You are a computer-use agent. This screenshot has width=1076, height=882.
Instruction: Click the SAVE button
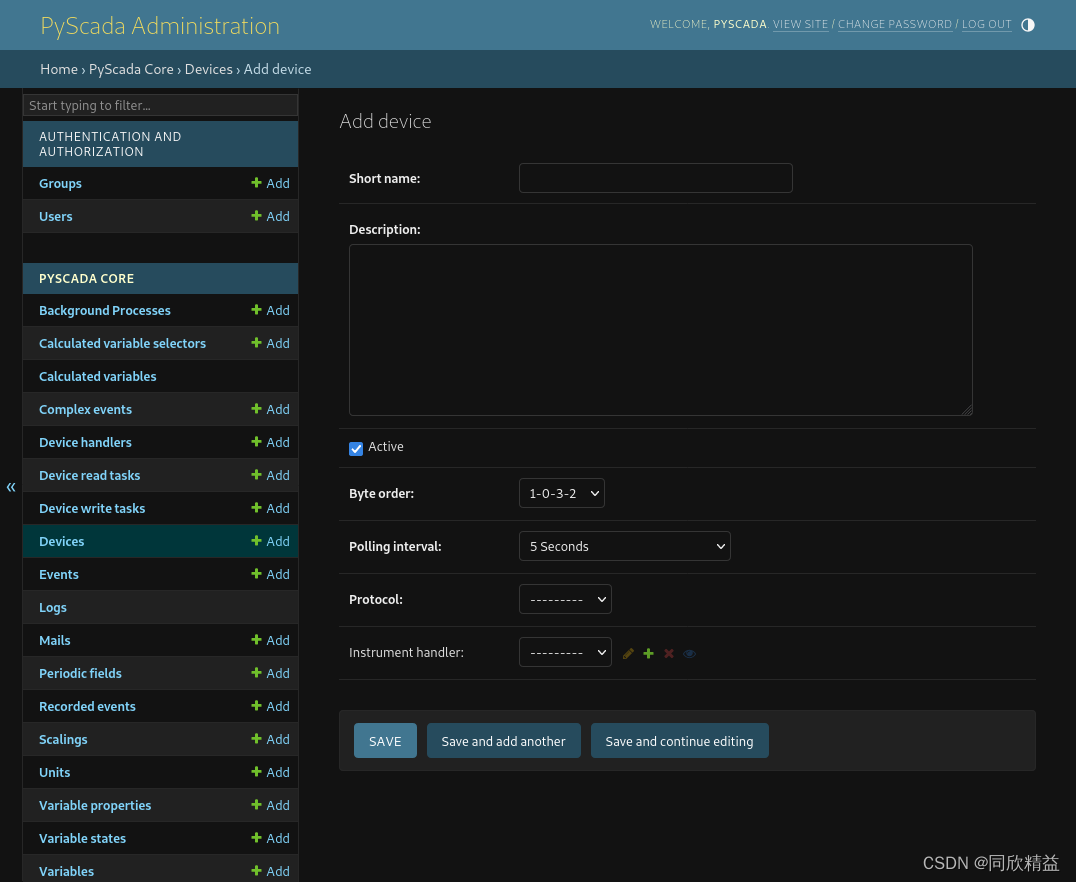click(385, 740)
